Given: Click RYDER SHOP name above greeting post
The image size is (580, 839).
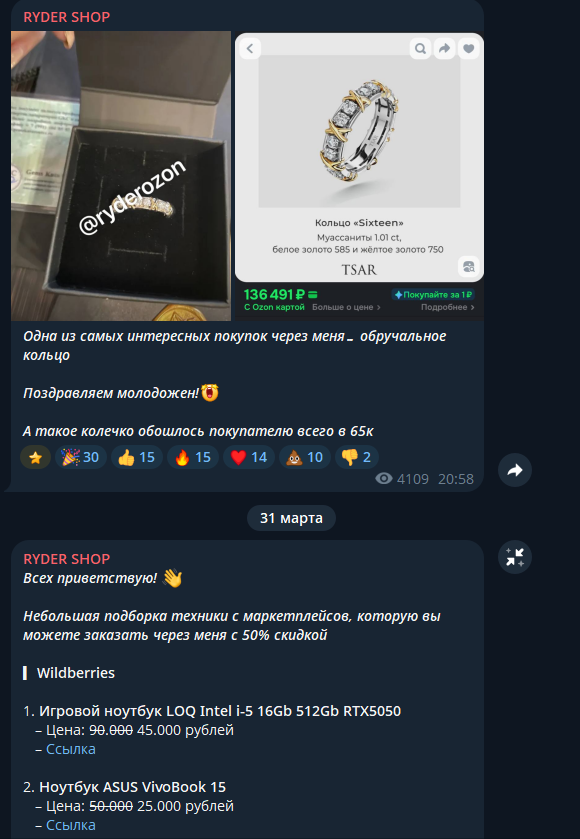Looking at the screenshot, I should click(x=67, y=559).
